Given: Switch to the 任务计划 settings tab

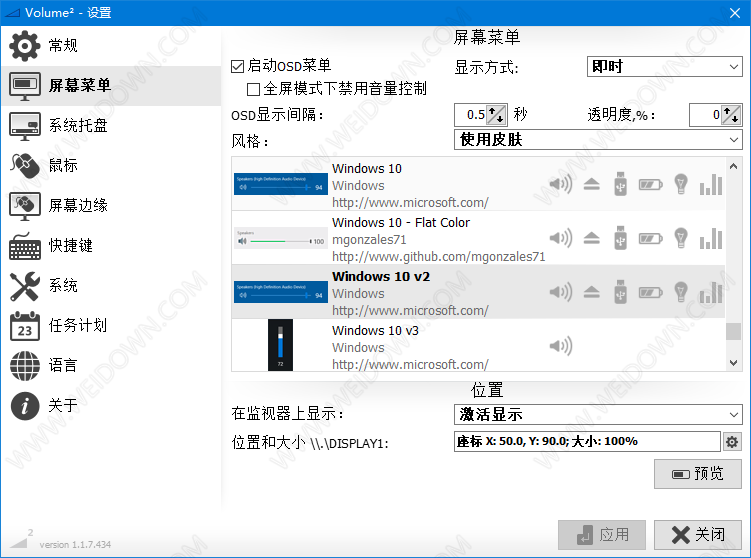Looking at the screenshot, I should 111,326.
